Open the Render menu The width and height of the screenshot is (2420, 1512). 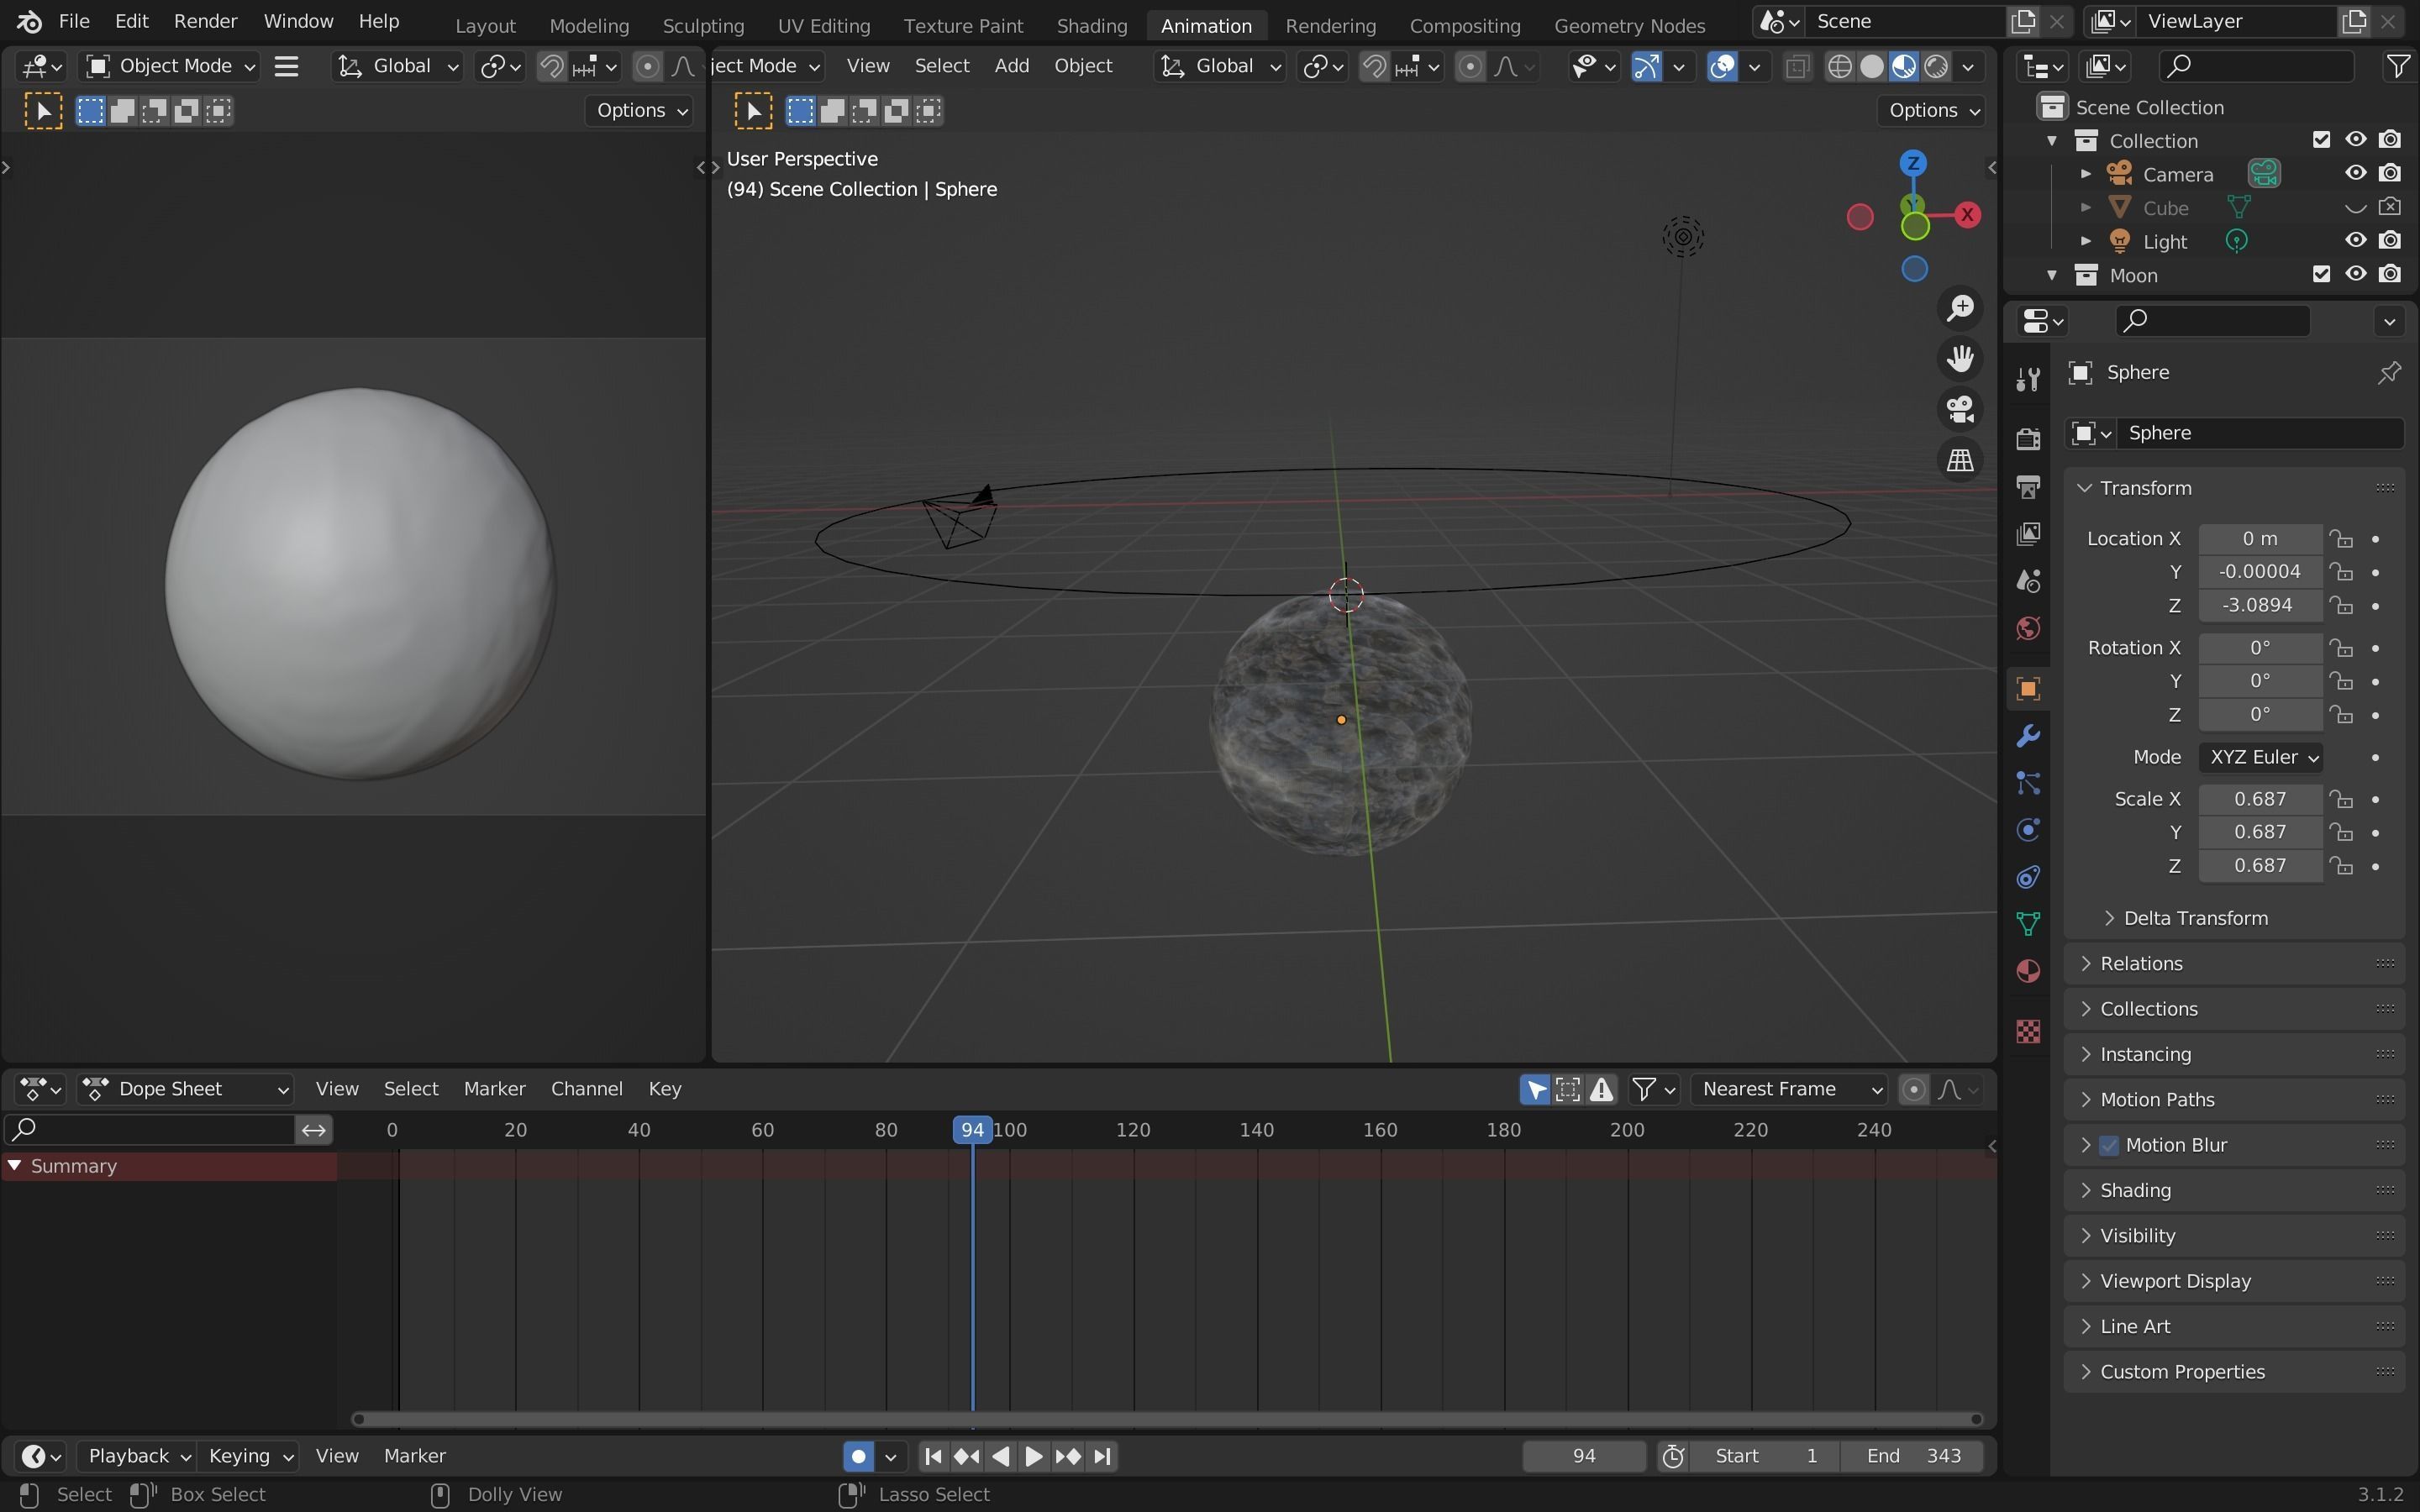coord(205,20)
